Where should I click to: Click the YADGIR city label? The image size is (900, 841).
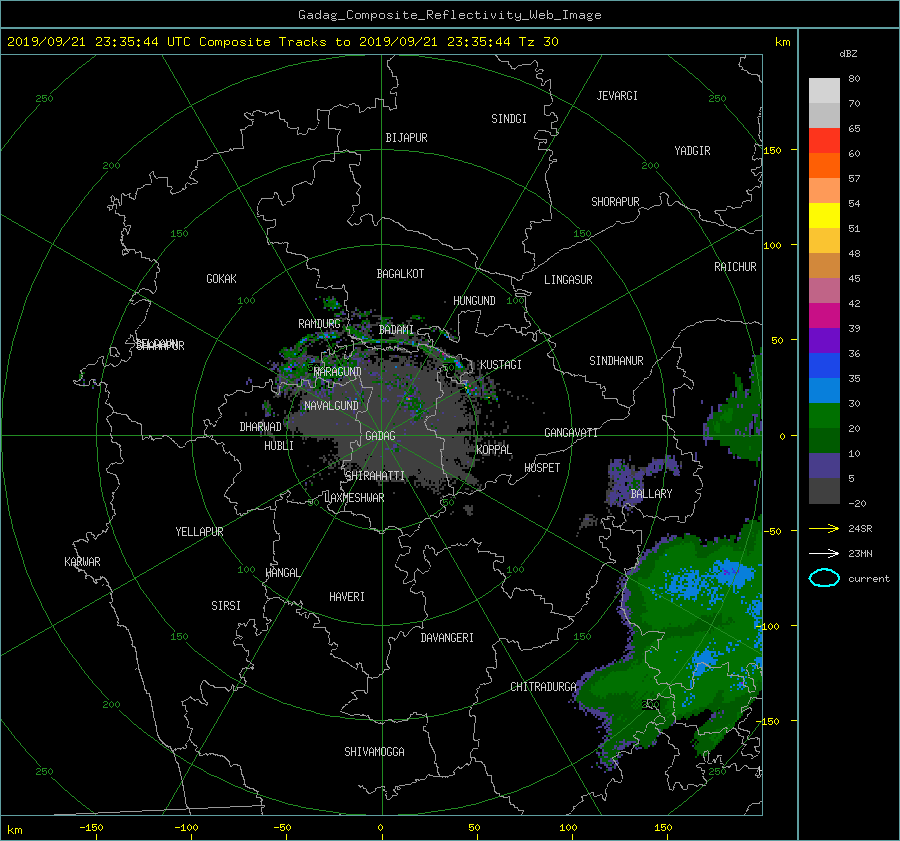tap(692, 151)
